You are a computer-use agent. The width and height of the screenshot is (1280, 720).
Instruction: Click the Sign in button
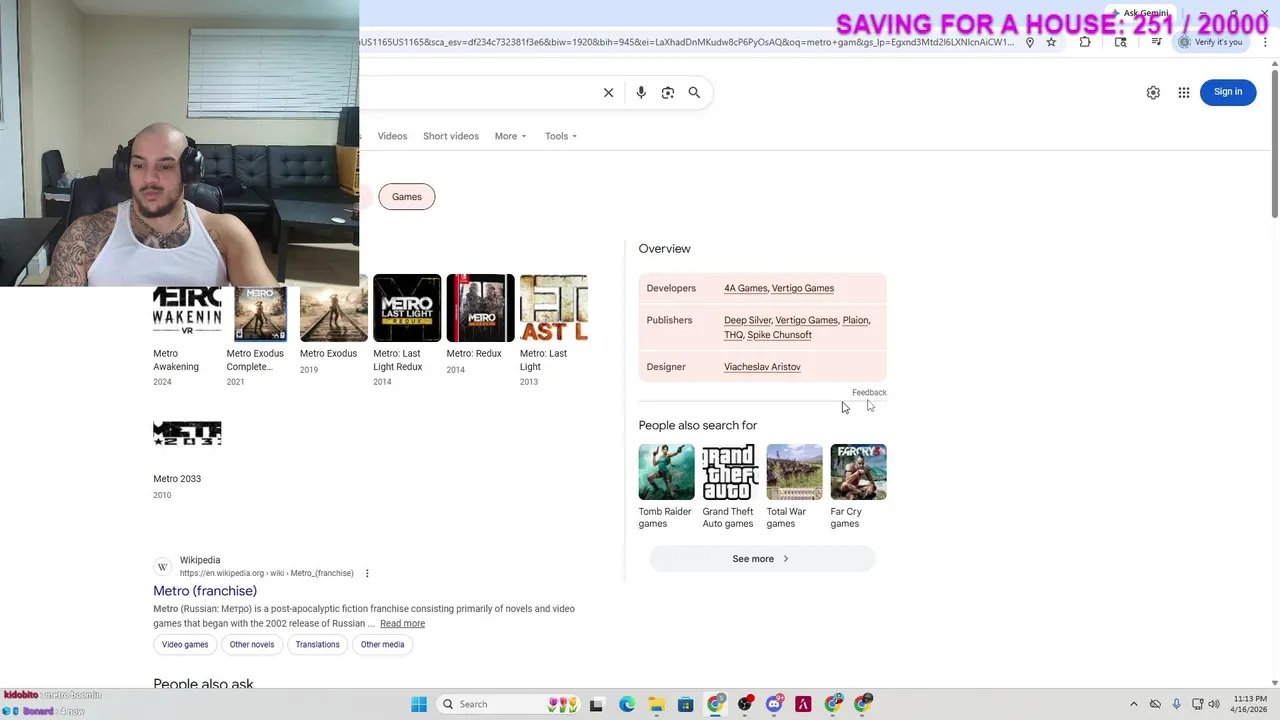point(1228,92)
